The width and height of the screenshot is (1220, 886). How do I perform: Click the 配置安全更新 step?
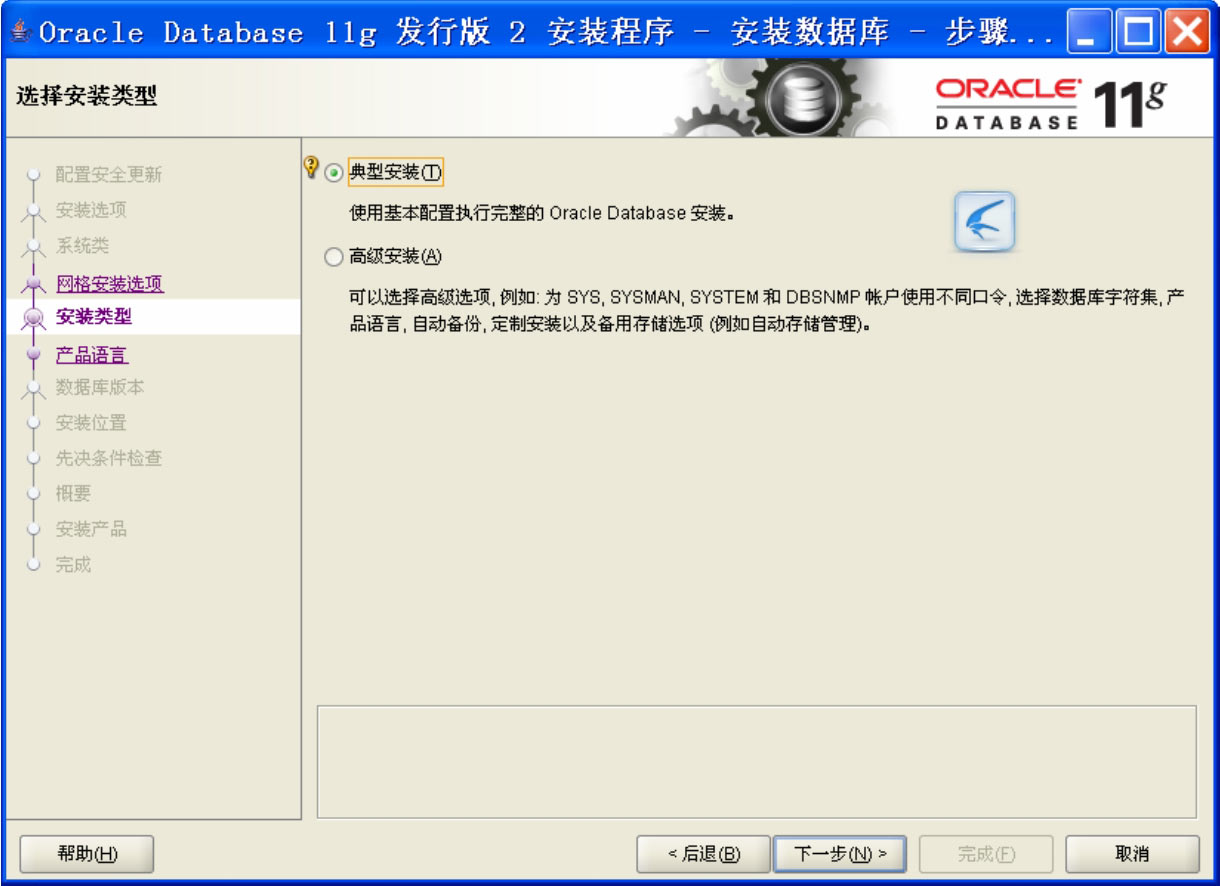[108, 175]
